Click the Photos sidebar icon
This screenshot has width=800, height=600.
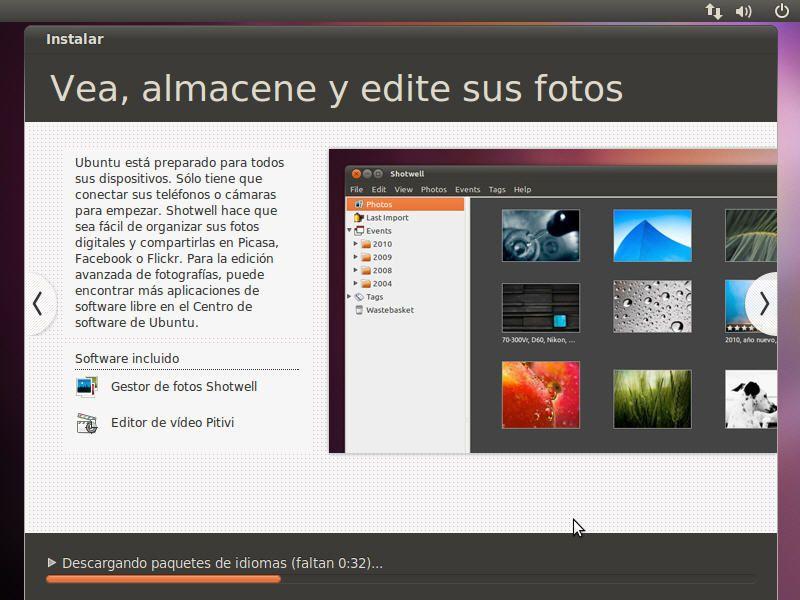click(x=359, y=204)
